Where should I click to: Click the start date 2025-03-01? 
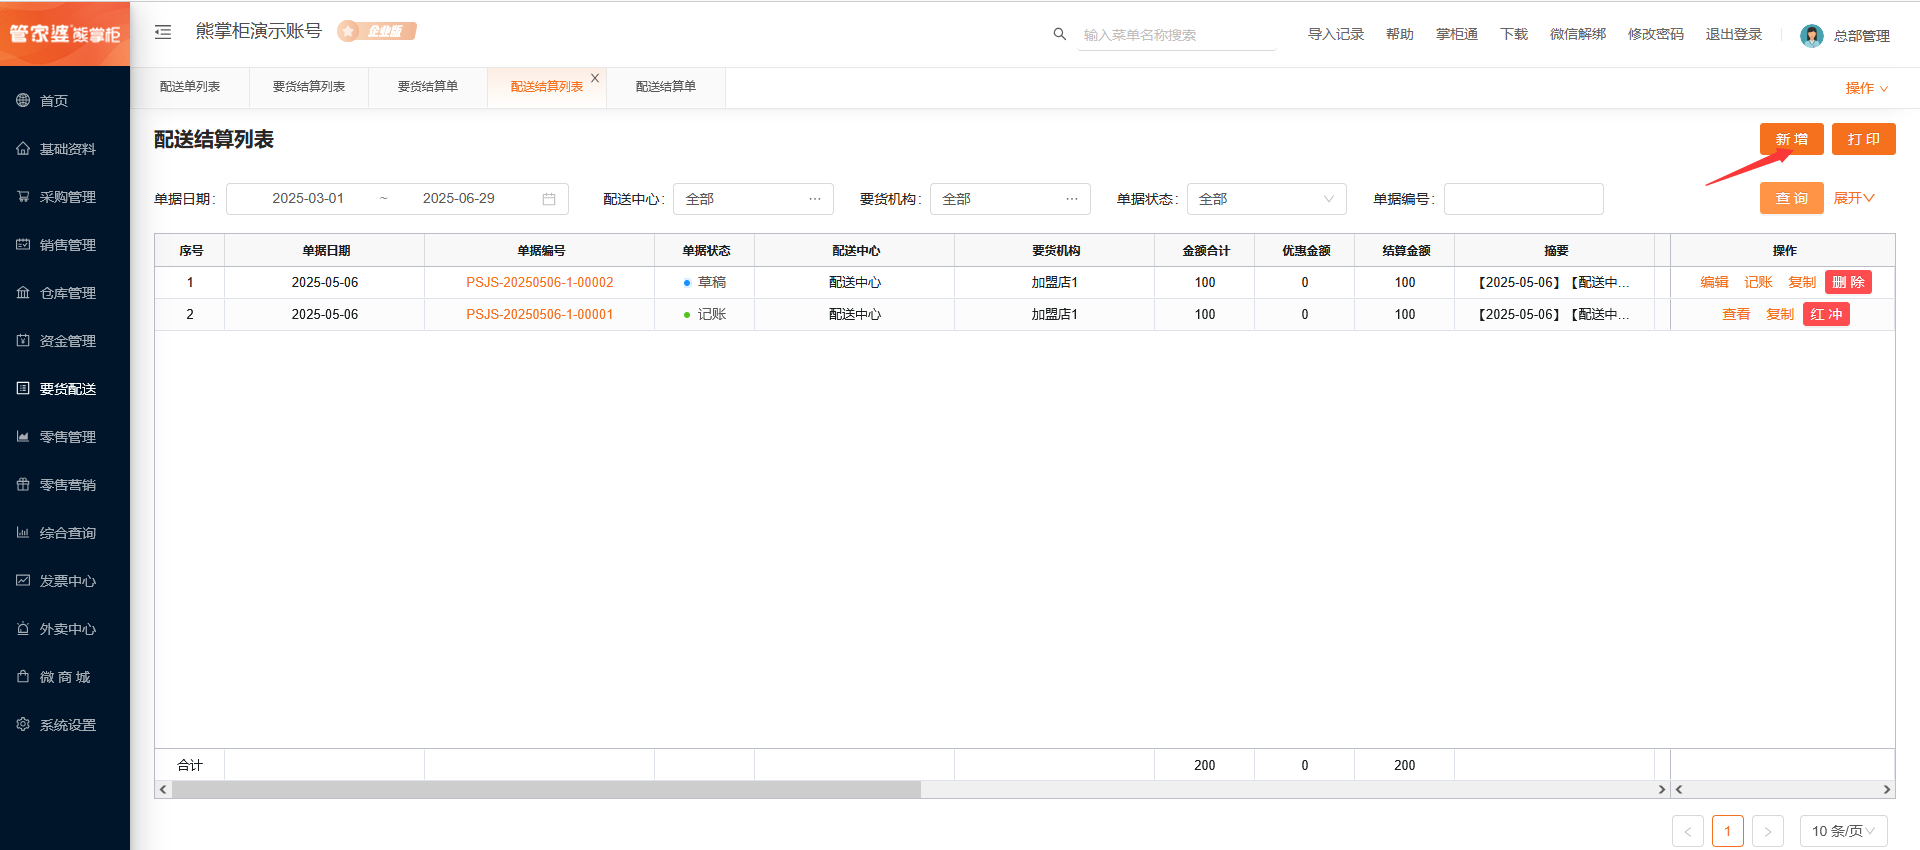click(x=308, y=198)
